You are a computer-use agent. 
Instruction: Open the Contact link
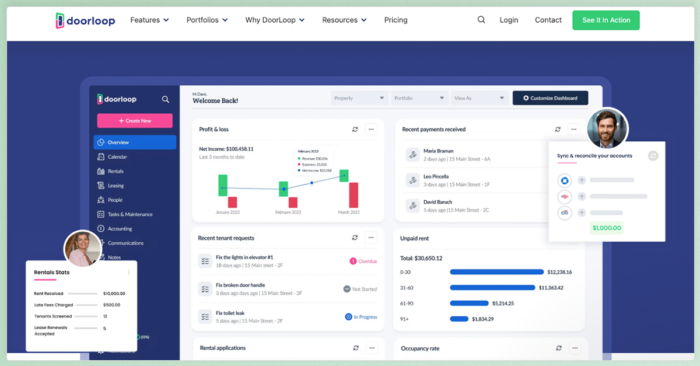tap(548, 20)
